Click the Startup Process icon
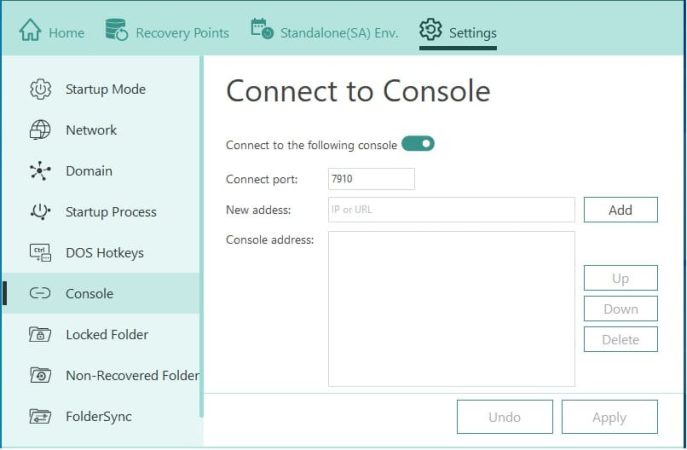This screenshot has height=450, width=687. pyautogui.click(x=40, y=212)
